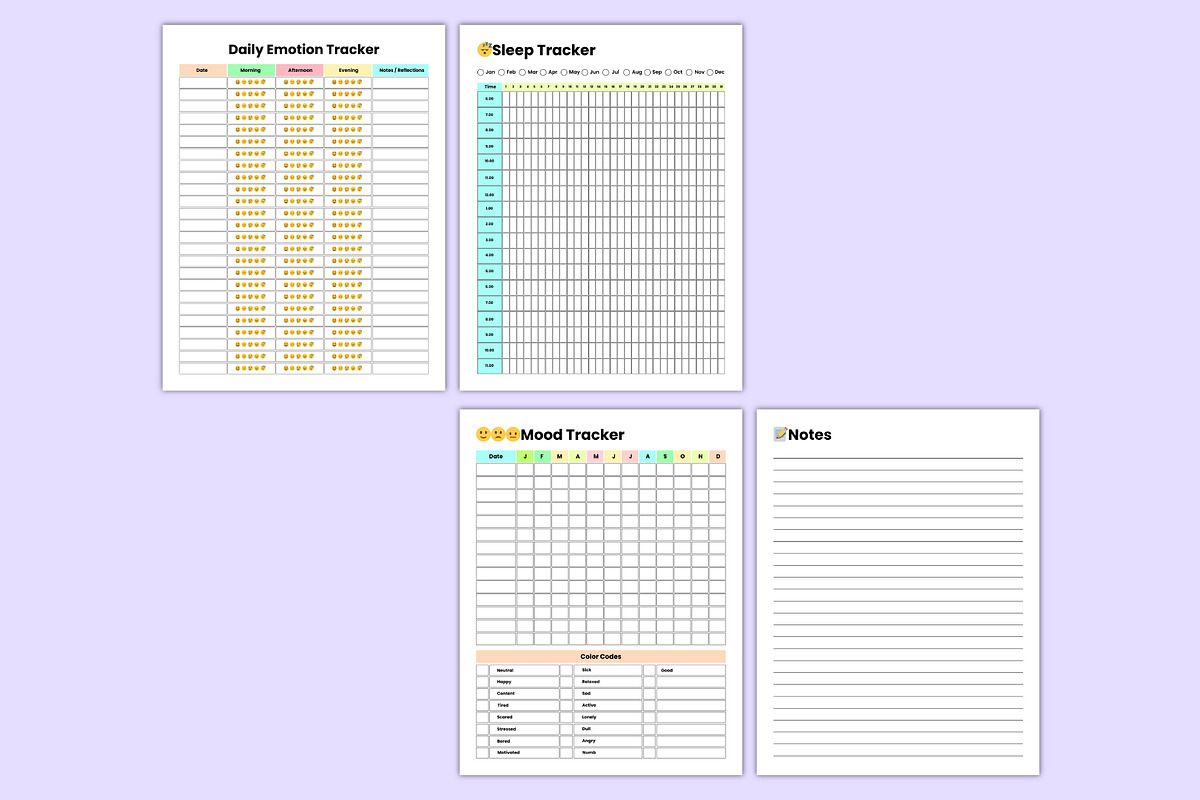This screenshot has height=800, width=1200.
Task: Click the Evening column header
Action: 348,70
